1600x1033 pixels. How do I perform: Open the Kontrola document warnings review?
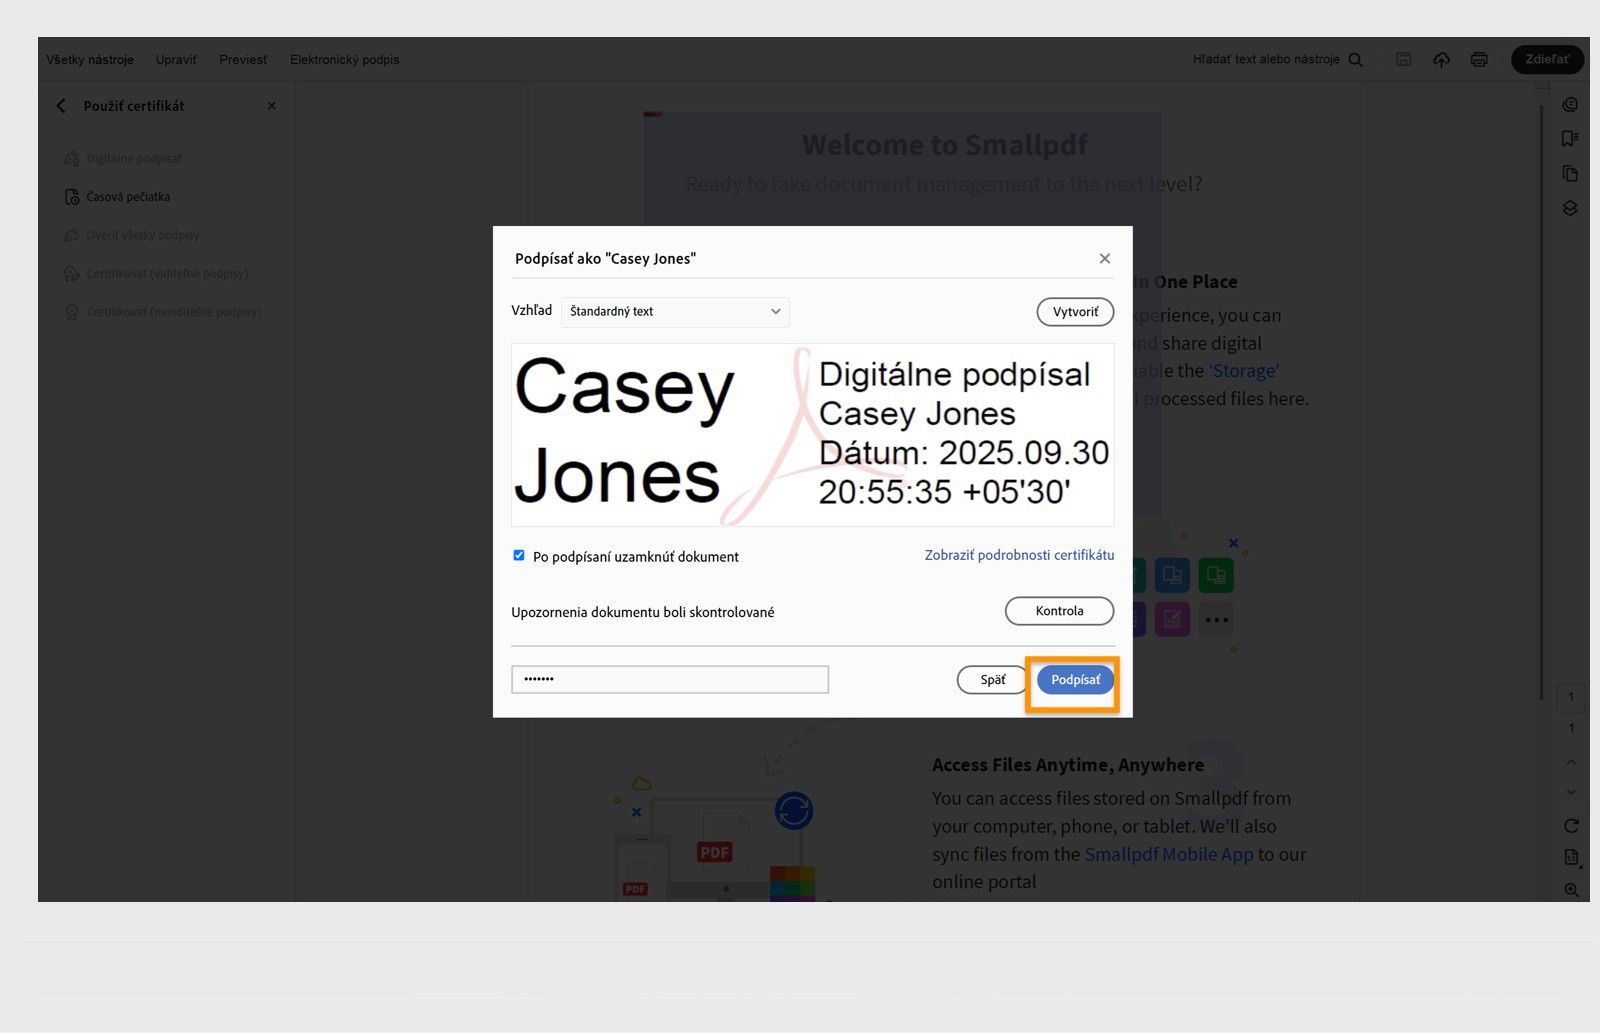[1059, 611]
